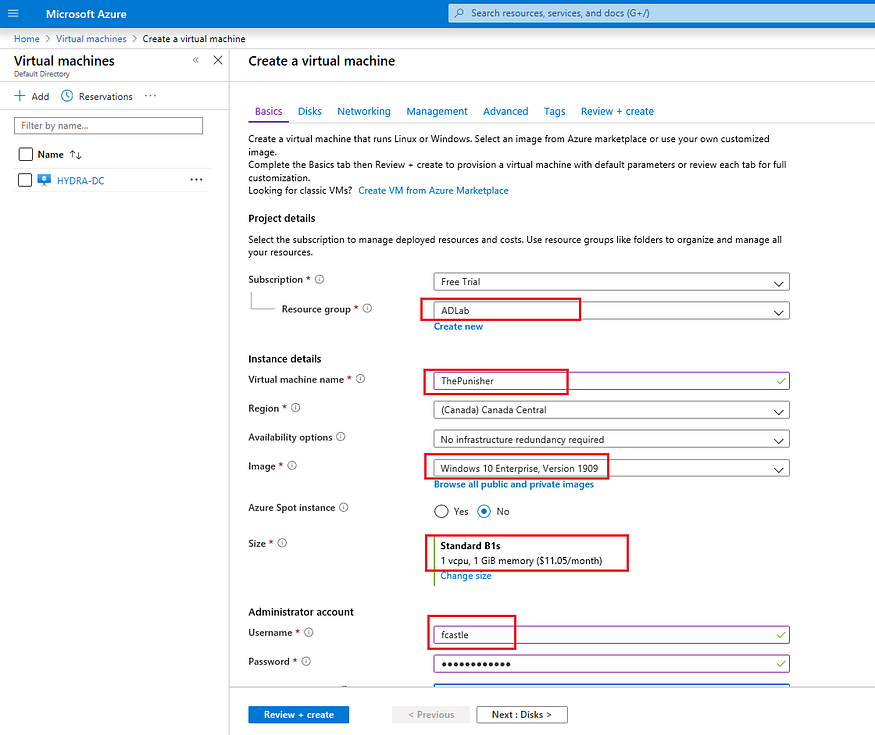The image size is (875, 735).
Task: Click the Review + create button
Action: point(298,714)
